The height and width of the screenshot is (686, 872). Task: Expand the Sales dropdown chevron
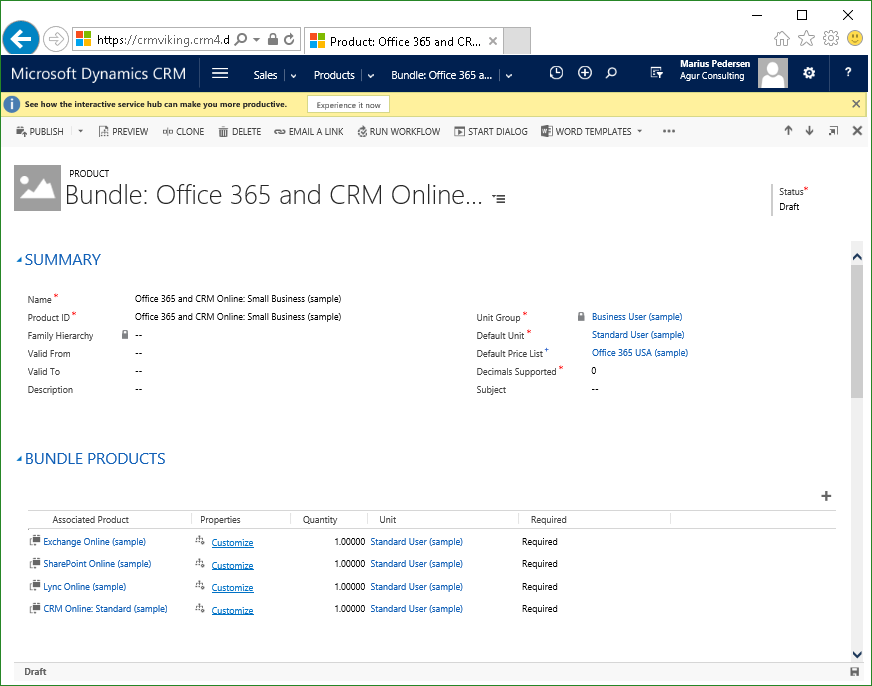(294, 76)
